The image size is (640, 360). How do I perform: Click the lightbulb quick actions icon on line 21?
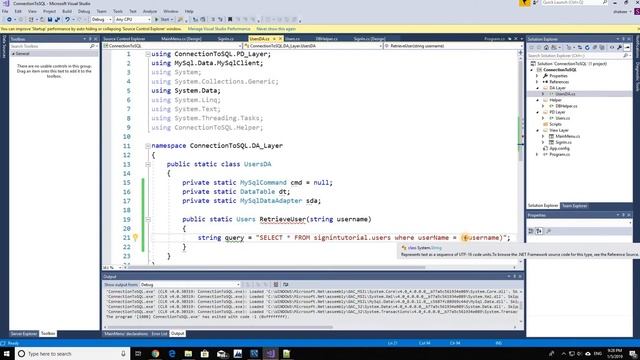point(135,237)
